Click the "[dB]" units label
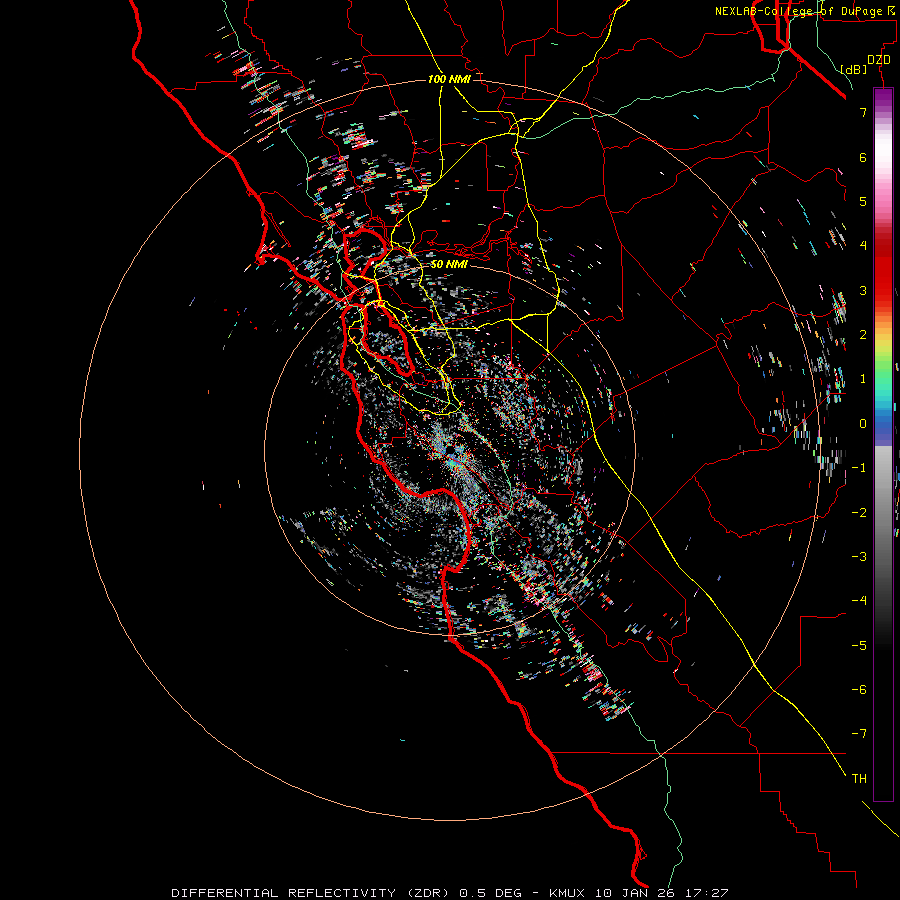Image resolution: width=900 pixels, height=900 pixels. coord(854,69)
